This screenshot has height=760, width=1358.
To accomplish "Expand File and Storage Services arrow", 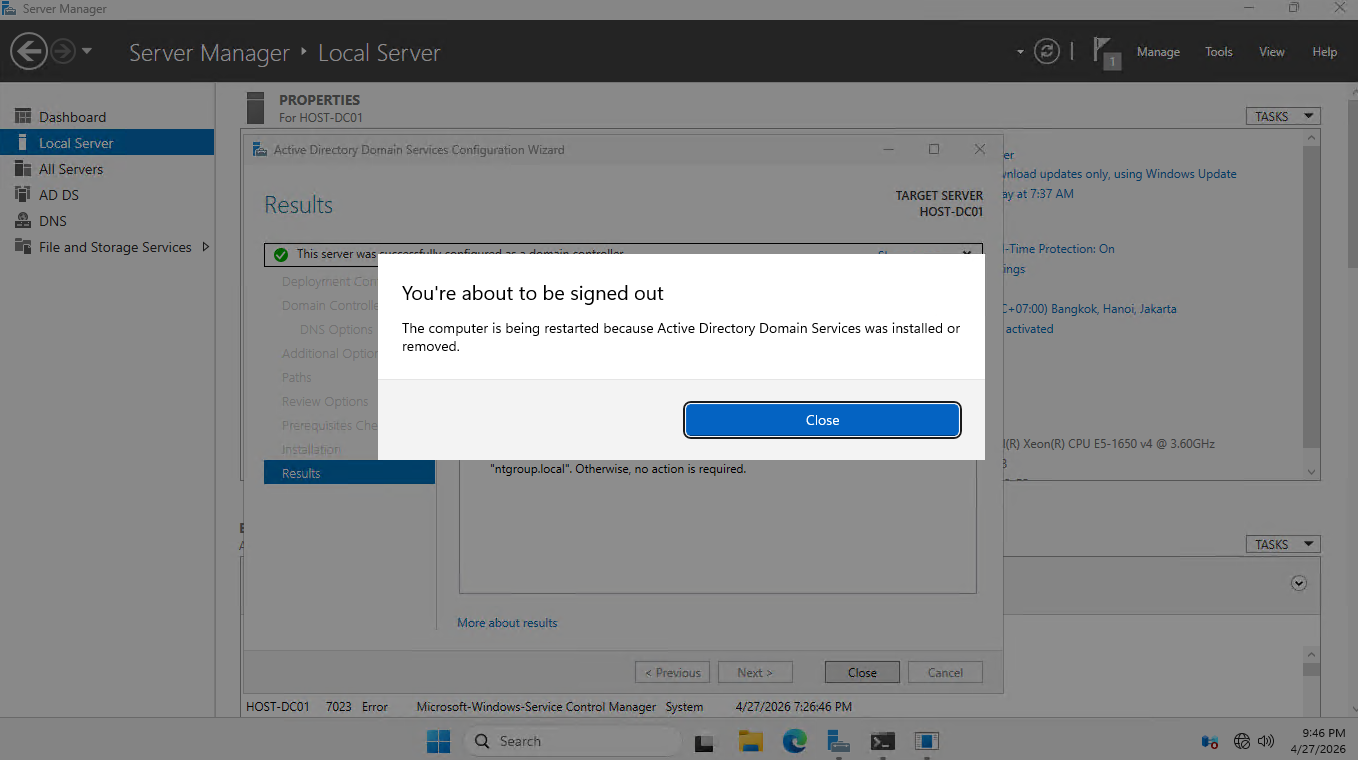I will point(206,247).
